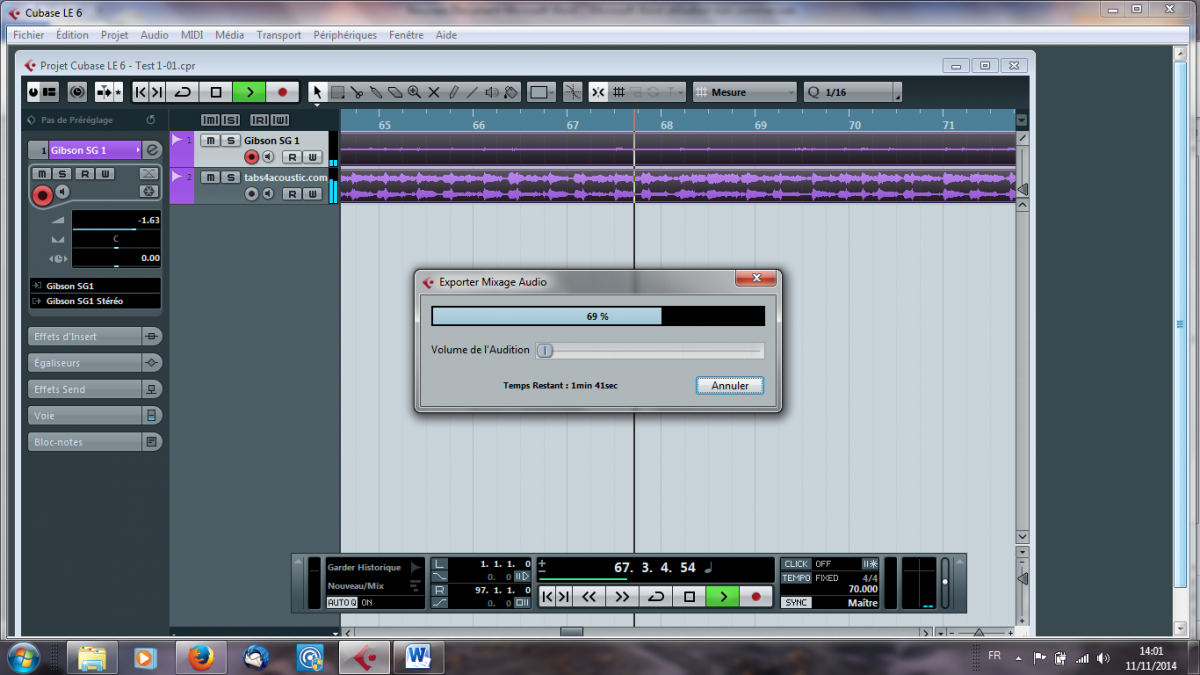Image resolution: width=1200 pixels, height=675 pixels.
Task: Click toolbar Play button in project window
Action: [249, 92]
